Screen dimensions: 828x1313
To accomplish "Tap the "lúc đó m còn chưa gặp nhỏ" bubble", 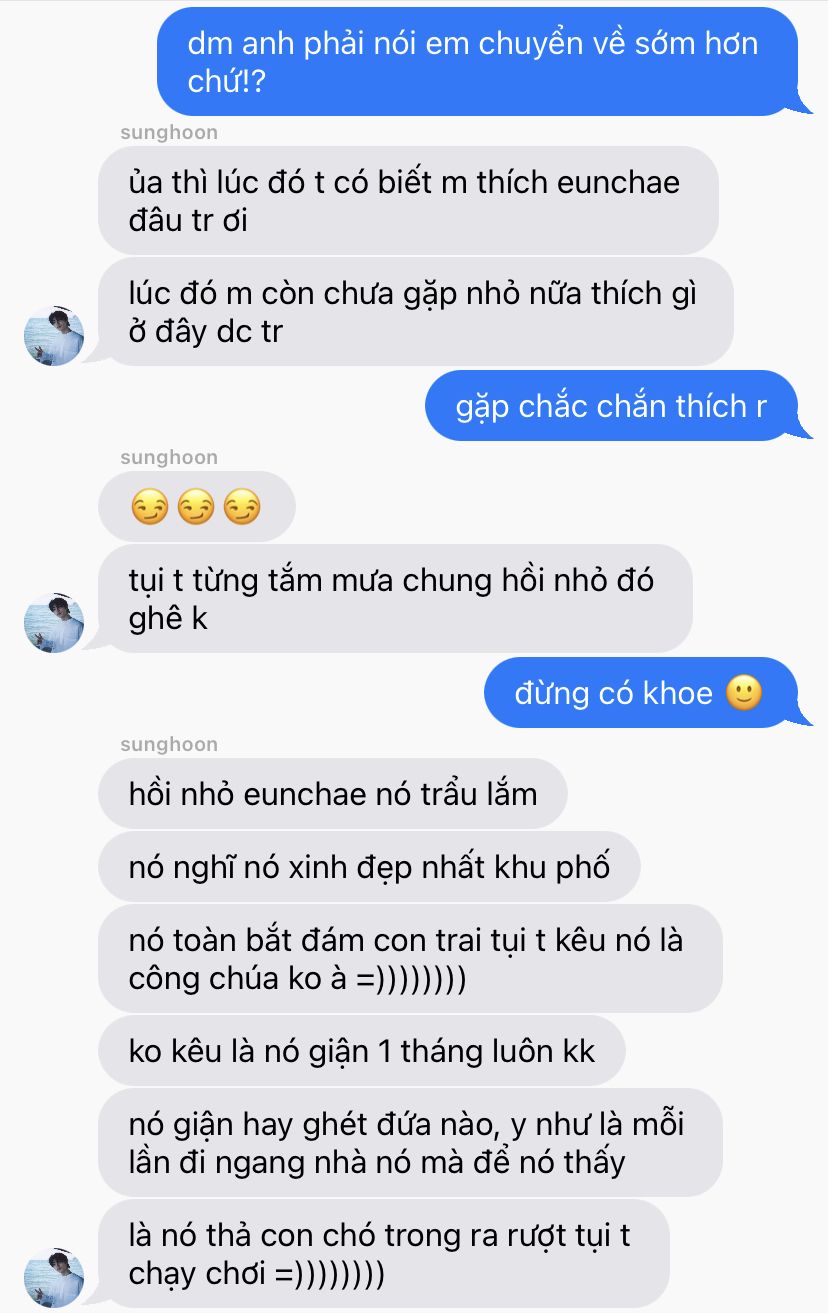I will click(x=415, y=312).
